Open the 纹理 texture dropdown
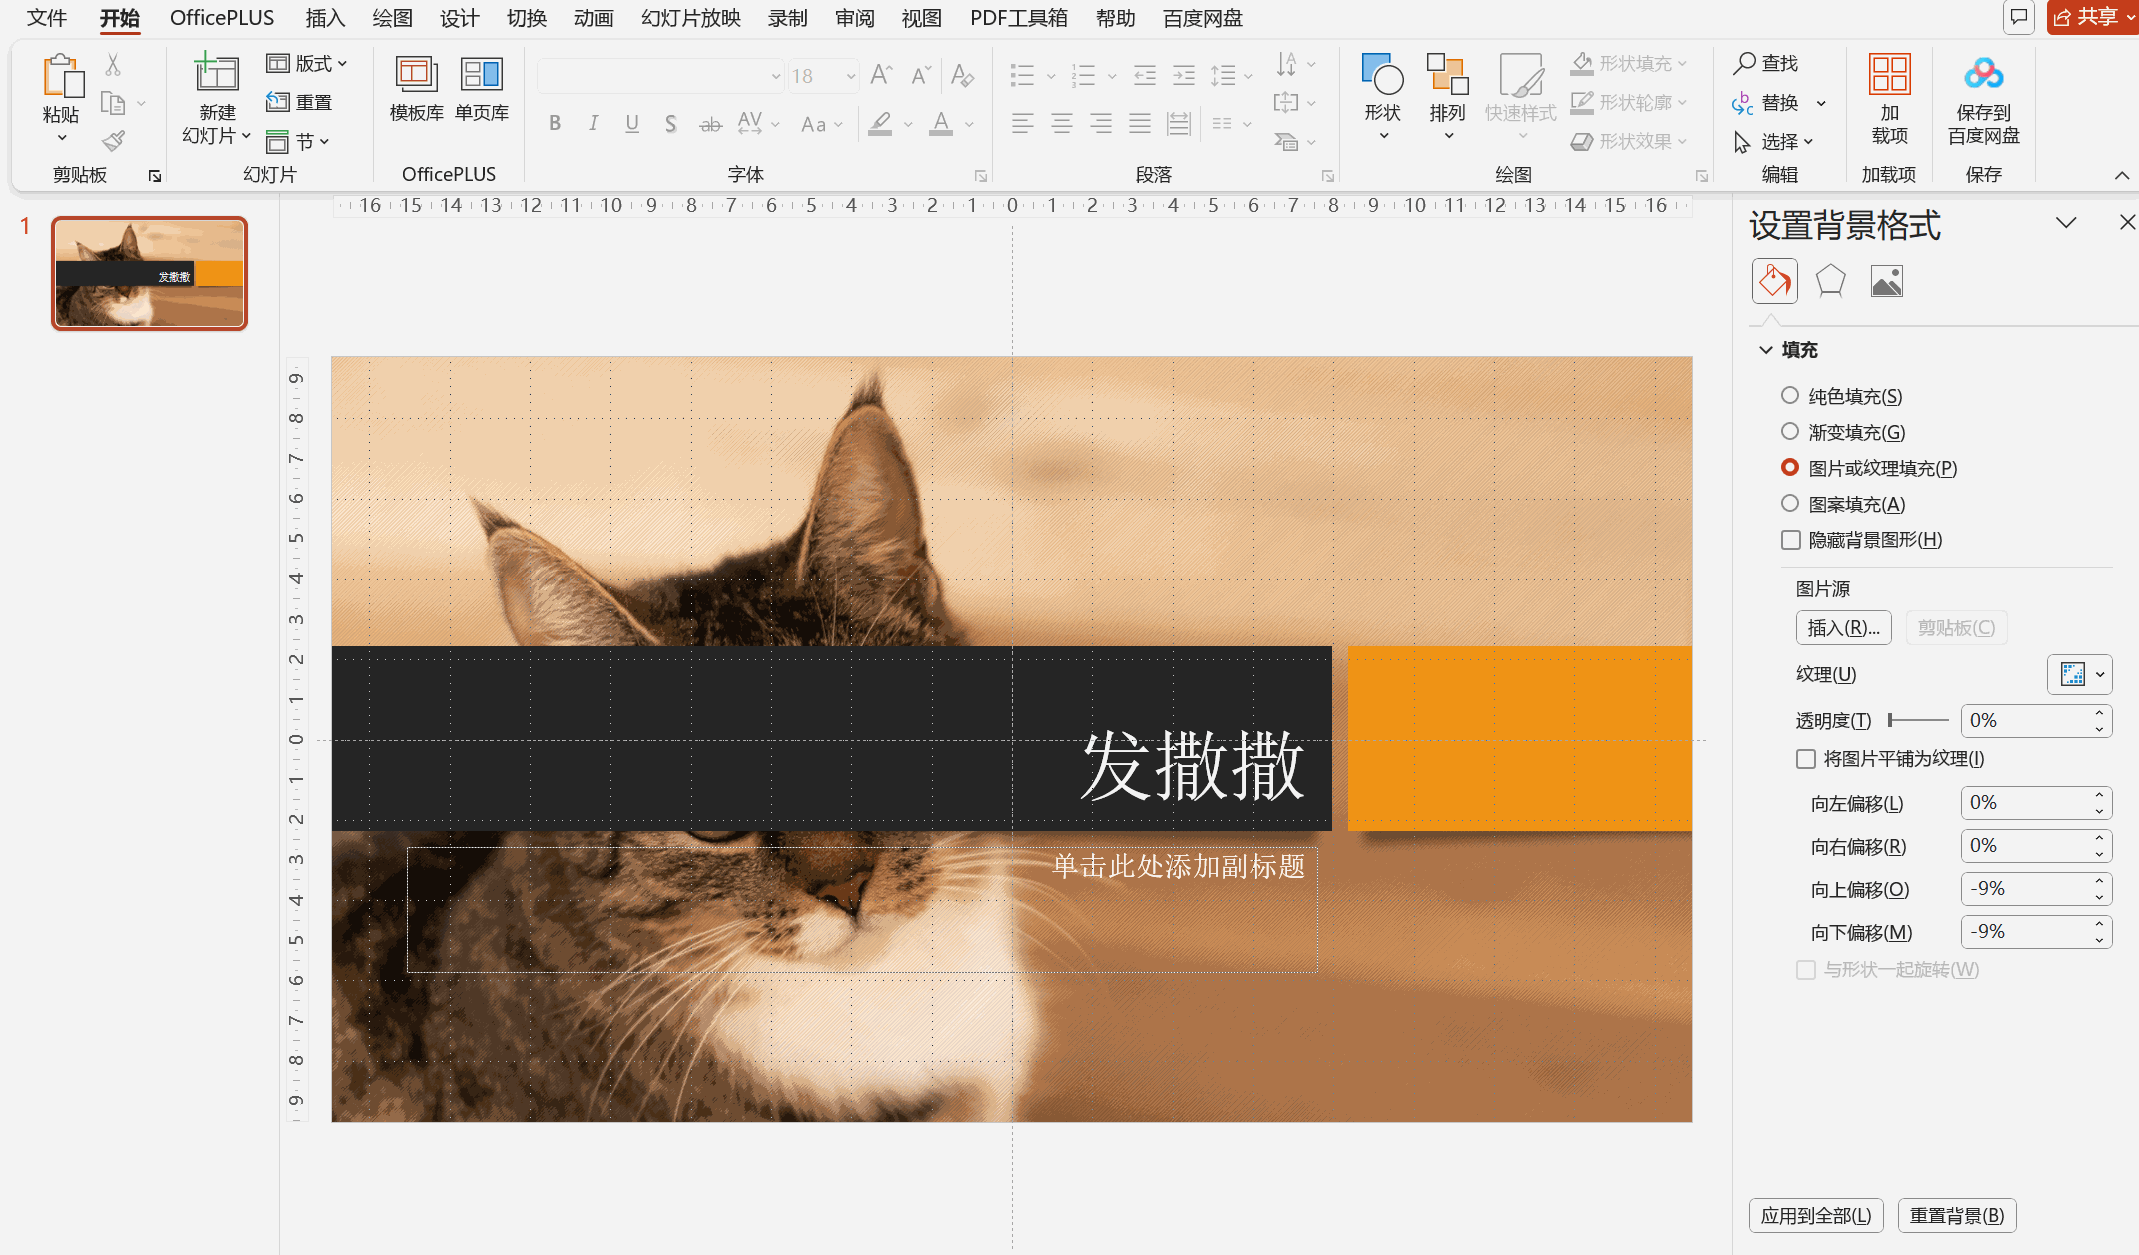This screenshot has height=1255, width=2139. 2079,675
